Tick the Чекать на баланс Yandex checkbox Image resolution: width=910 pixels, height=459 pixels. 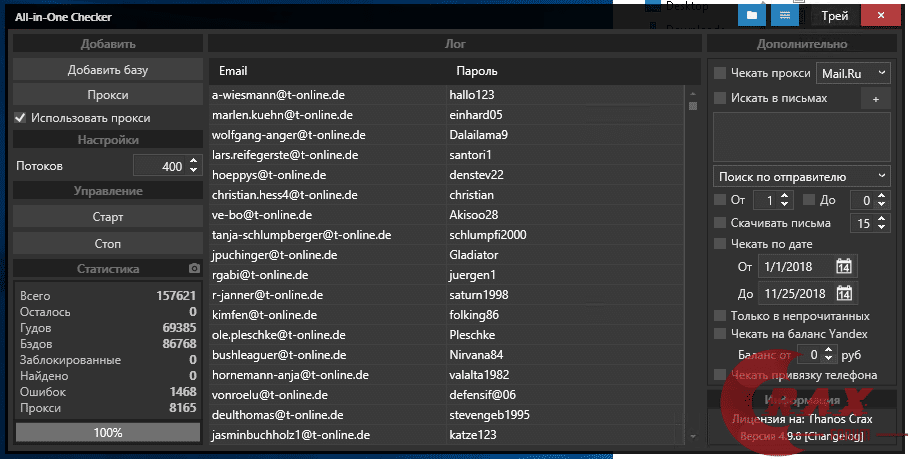[x=720, y=334]
